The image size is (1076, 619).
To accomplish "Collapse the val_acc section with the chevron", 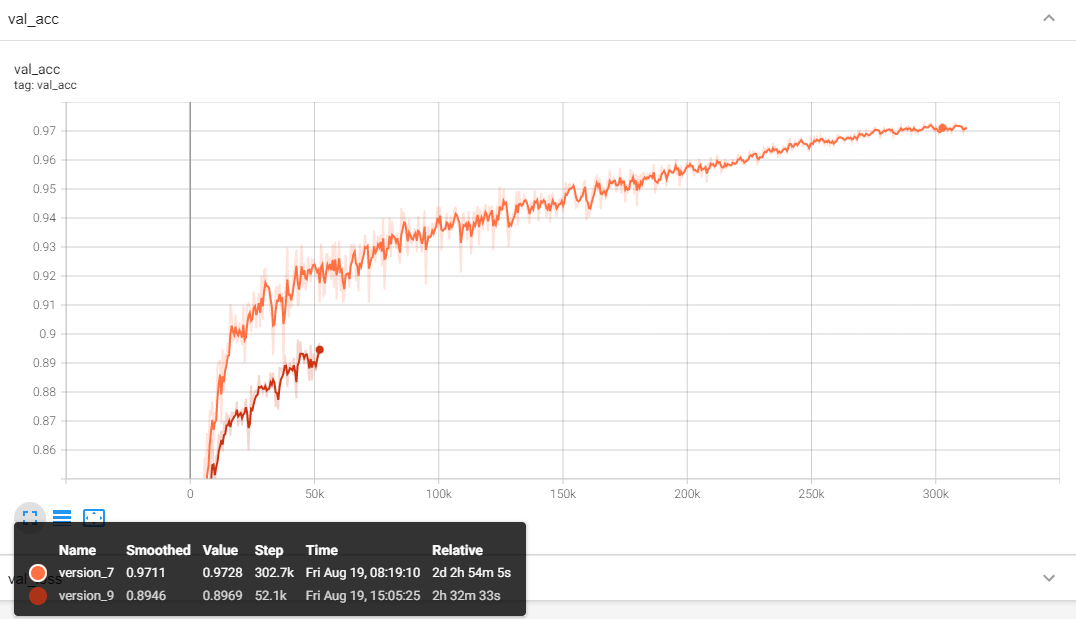I will point(1048,18).
